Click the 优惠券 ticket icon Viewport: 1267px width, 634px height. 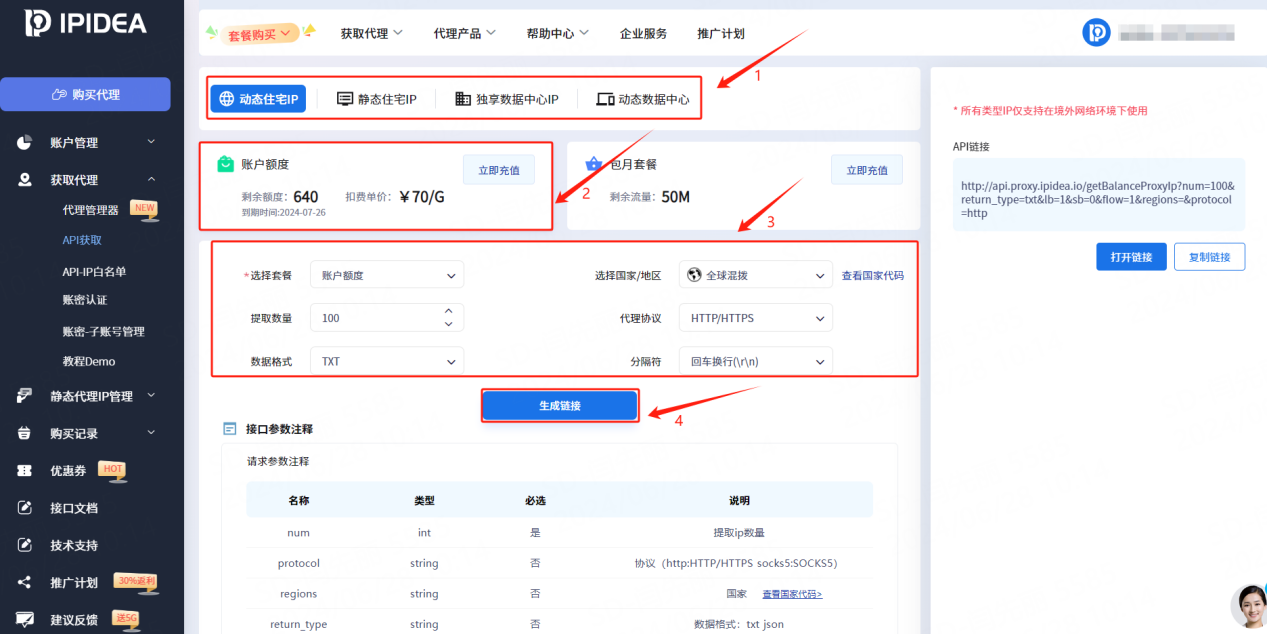[x=25, y=470]
